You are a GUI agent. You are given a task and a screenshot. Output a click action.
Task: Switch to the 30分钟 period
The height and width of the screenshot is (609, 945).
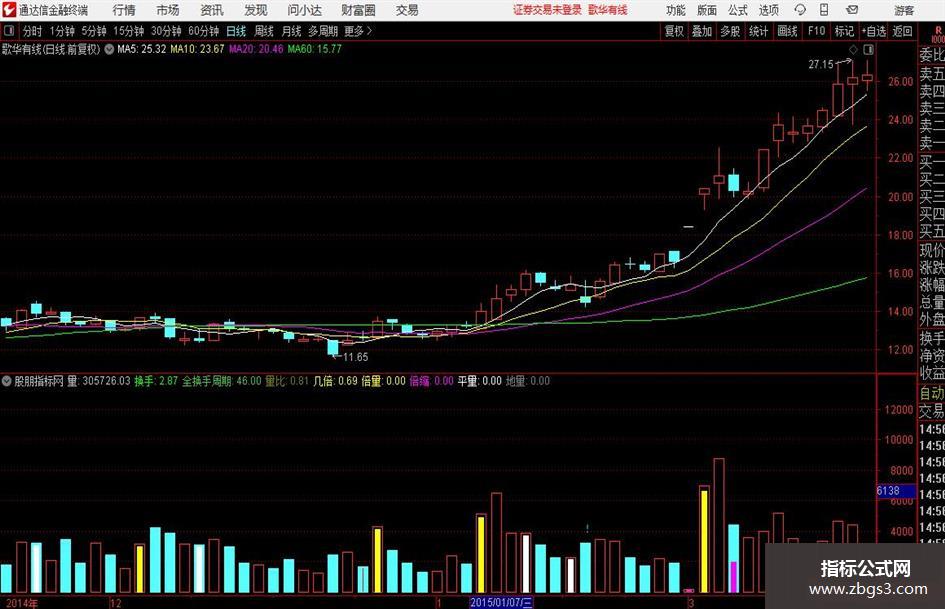(166, 31)
